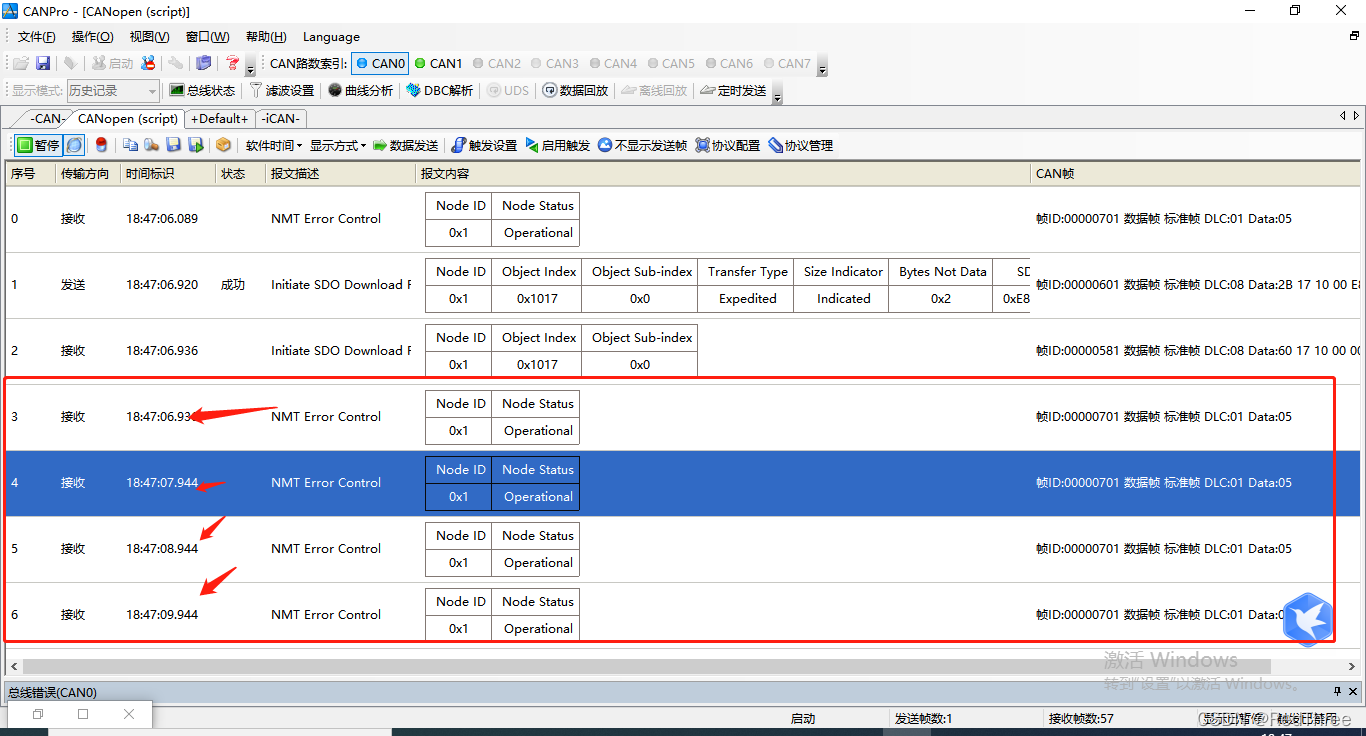Open 帮助(H) menu
The height and width of the screenshot is (736, 1366).
pyautogui.click(x=266, y=36)
